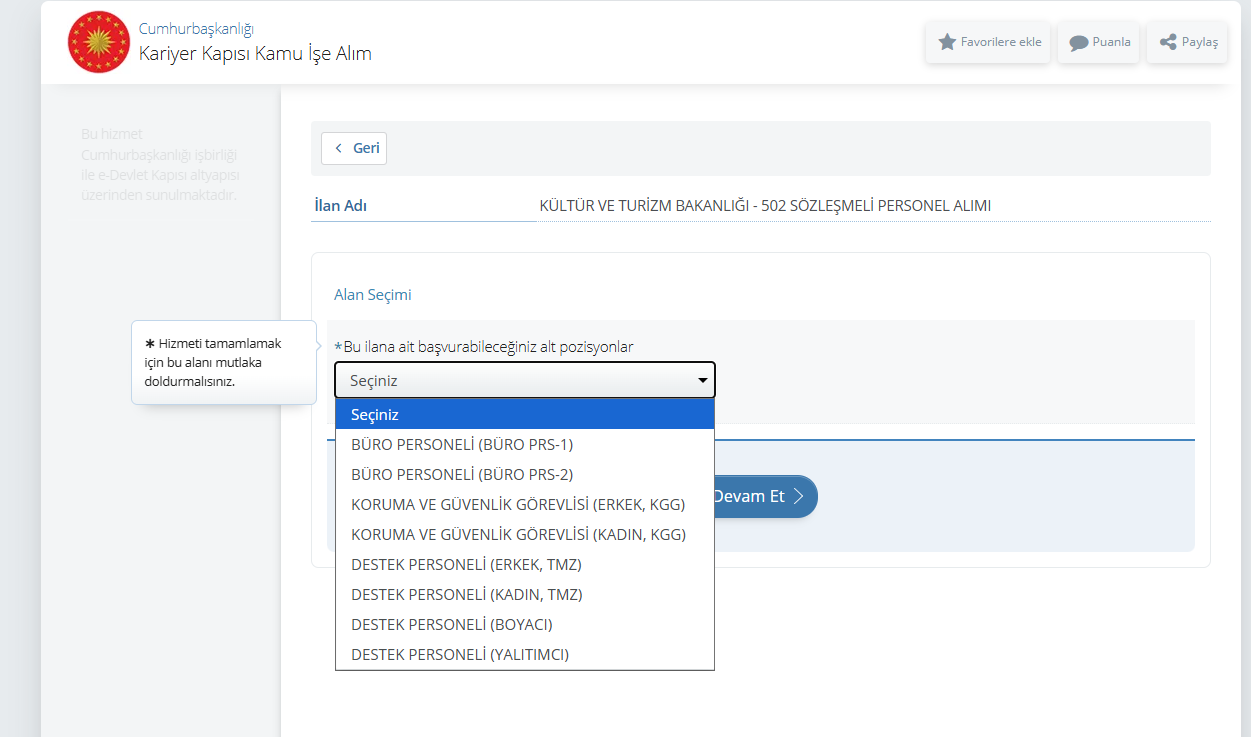
Task: Select DESTEK PERSONELİ (KADIN, TMZ) option
Action: tap(525, 594)
